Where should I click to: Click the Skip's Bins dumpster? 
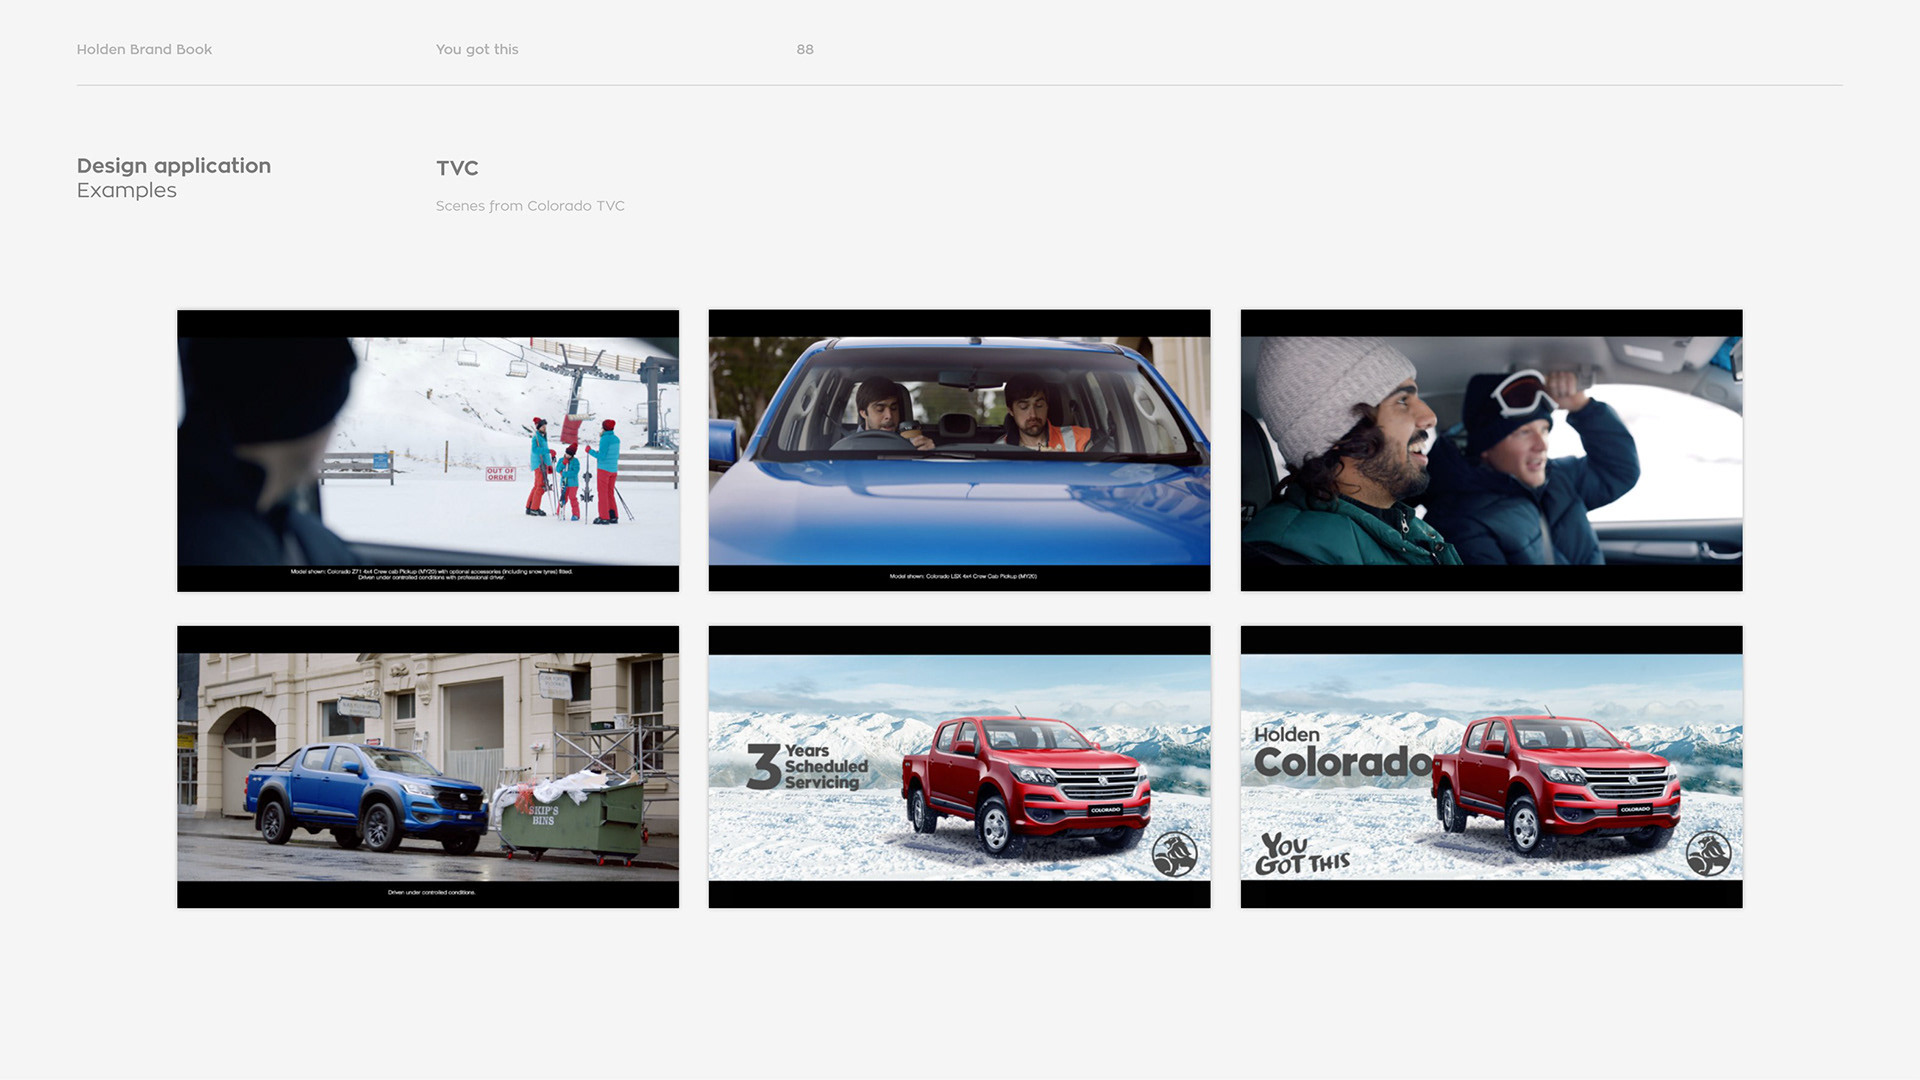tap(570, 820)
